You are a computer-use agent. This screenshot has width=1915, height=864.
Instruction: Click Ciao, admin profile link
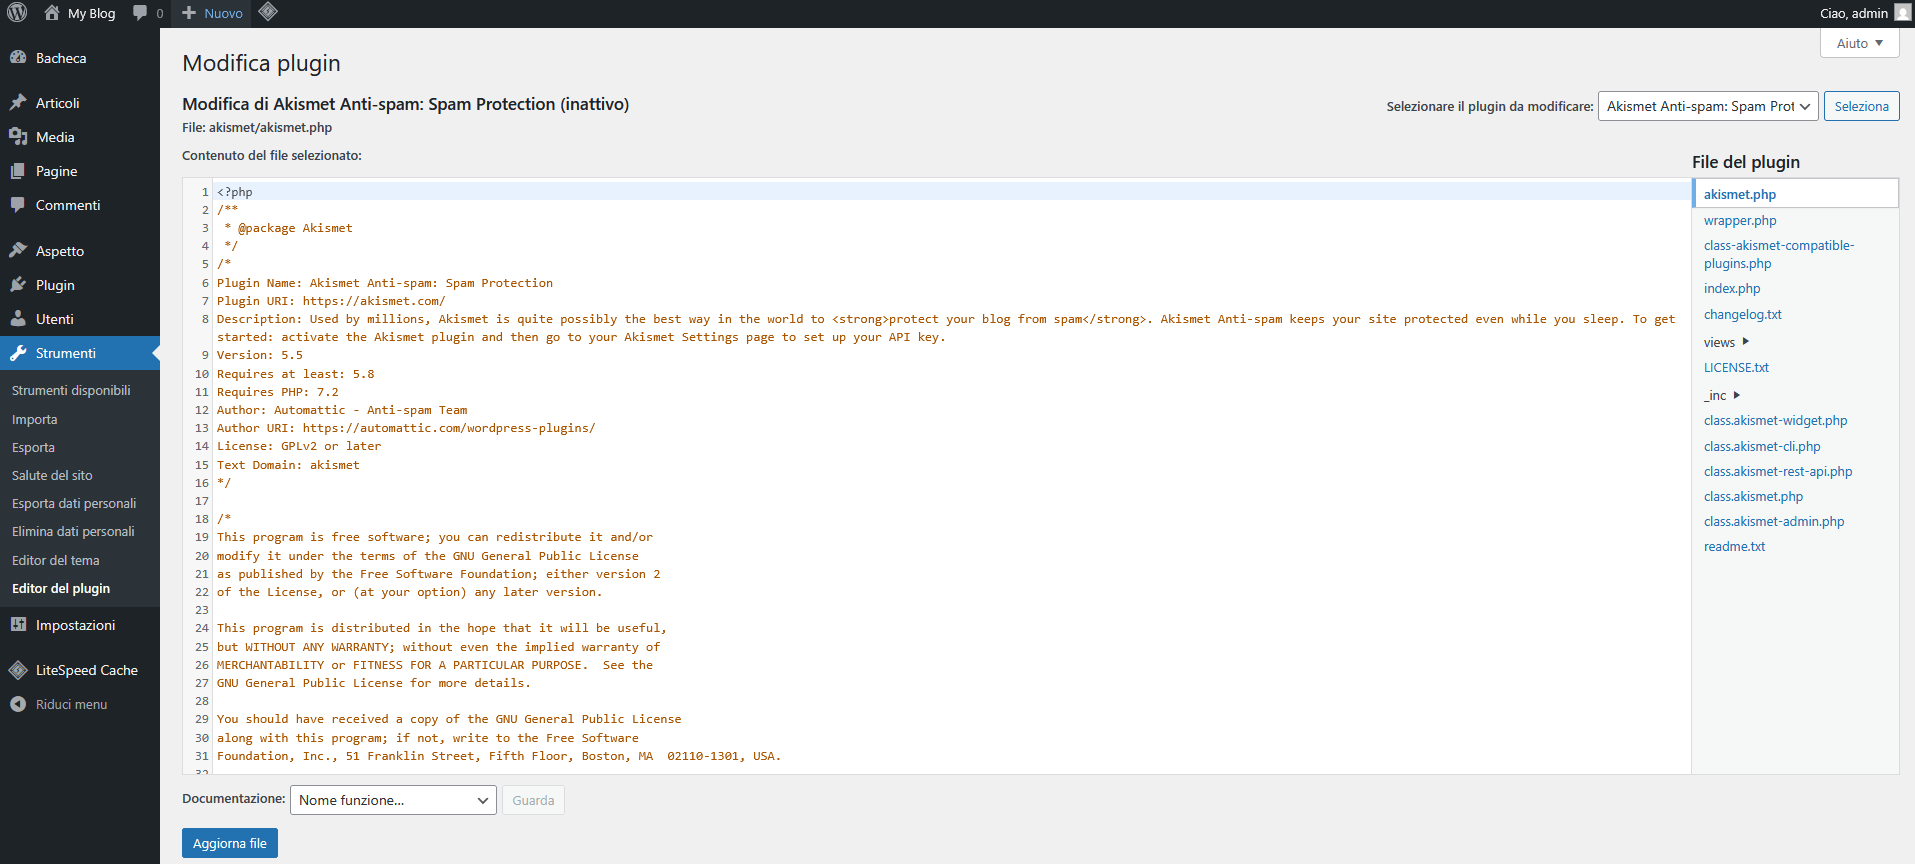(1853, 13)
